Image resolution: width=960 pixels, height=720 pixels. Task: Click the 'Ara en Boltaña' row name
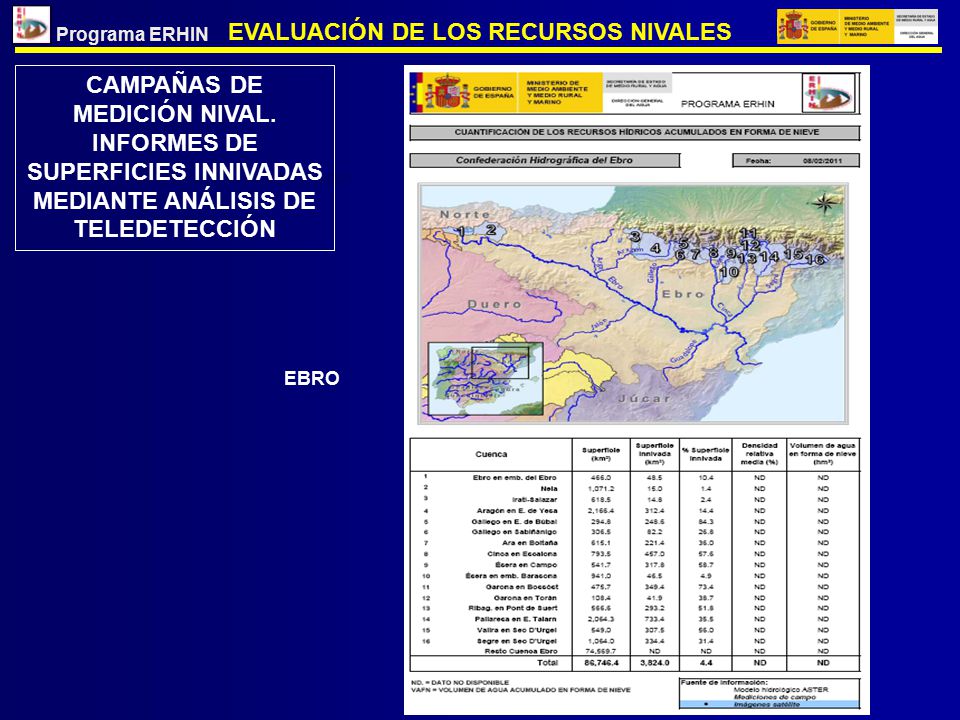530,543
